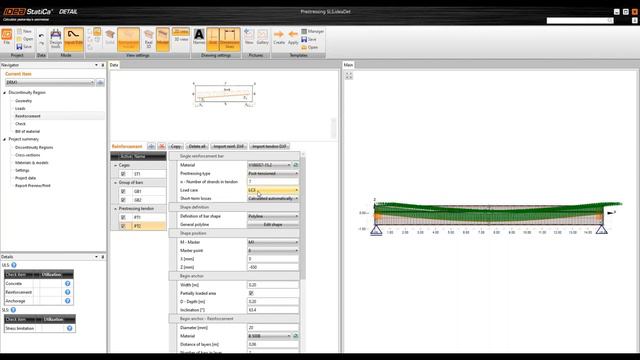Select the Input/Edit mode button
The height and width of the screenshot is (360, 640).
click(74, 39)
